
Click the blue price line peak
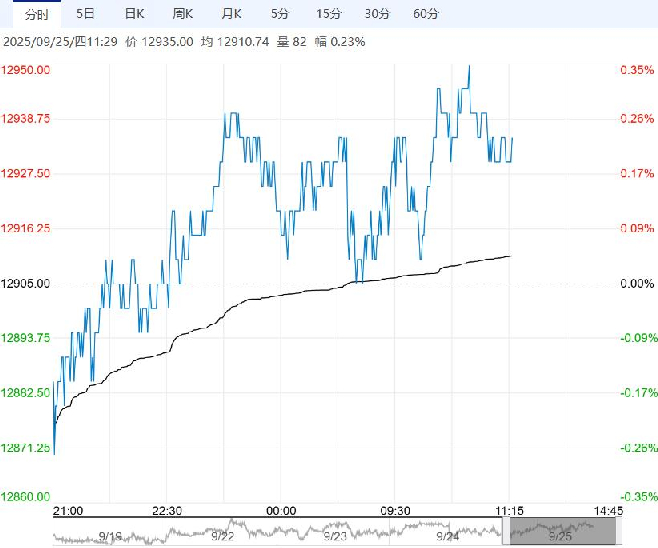click(469, 66)
